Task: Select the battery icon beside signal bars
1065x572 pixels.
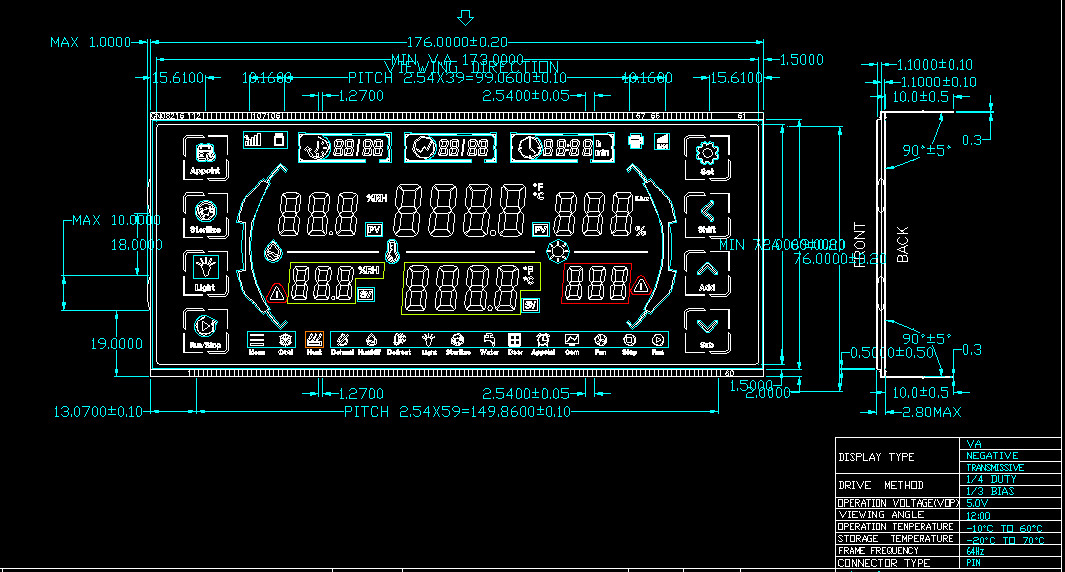Action: pos(278,140)
